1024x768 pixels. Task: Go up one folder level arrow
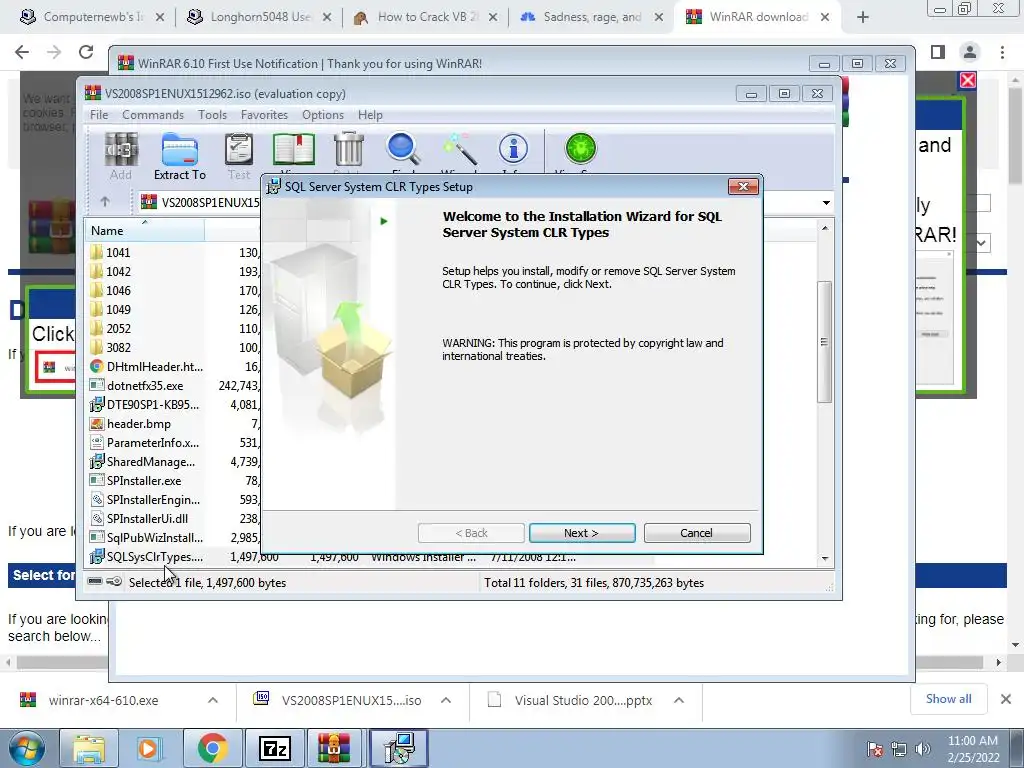tap(105, 202)
